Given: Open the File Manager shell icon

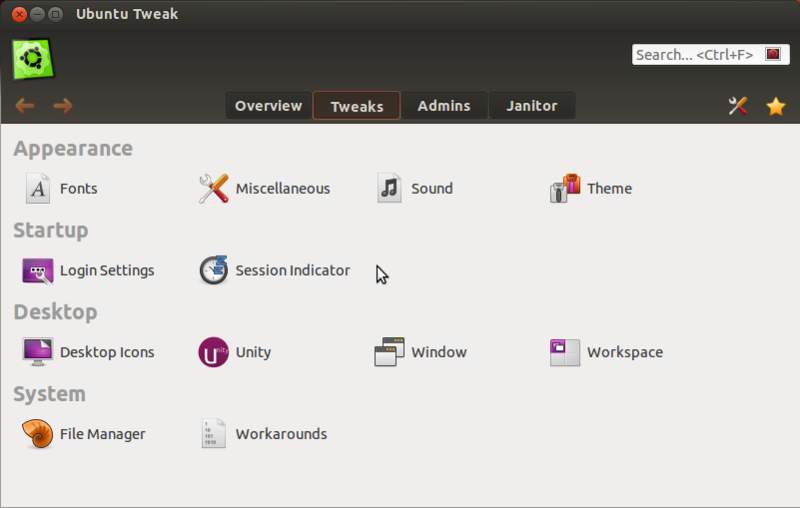Looking at the screenshot, I should click(x=37, y=434).
